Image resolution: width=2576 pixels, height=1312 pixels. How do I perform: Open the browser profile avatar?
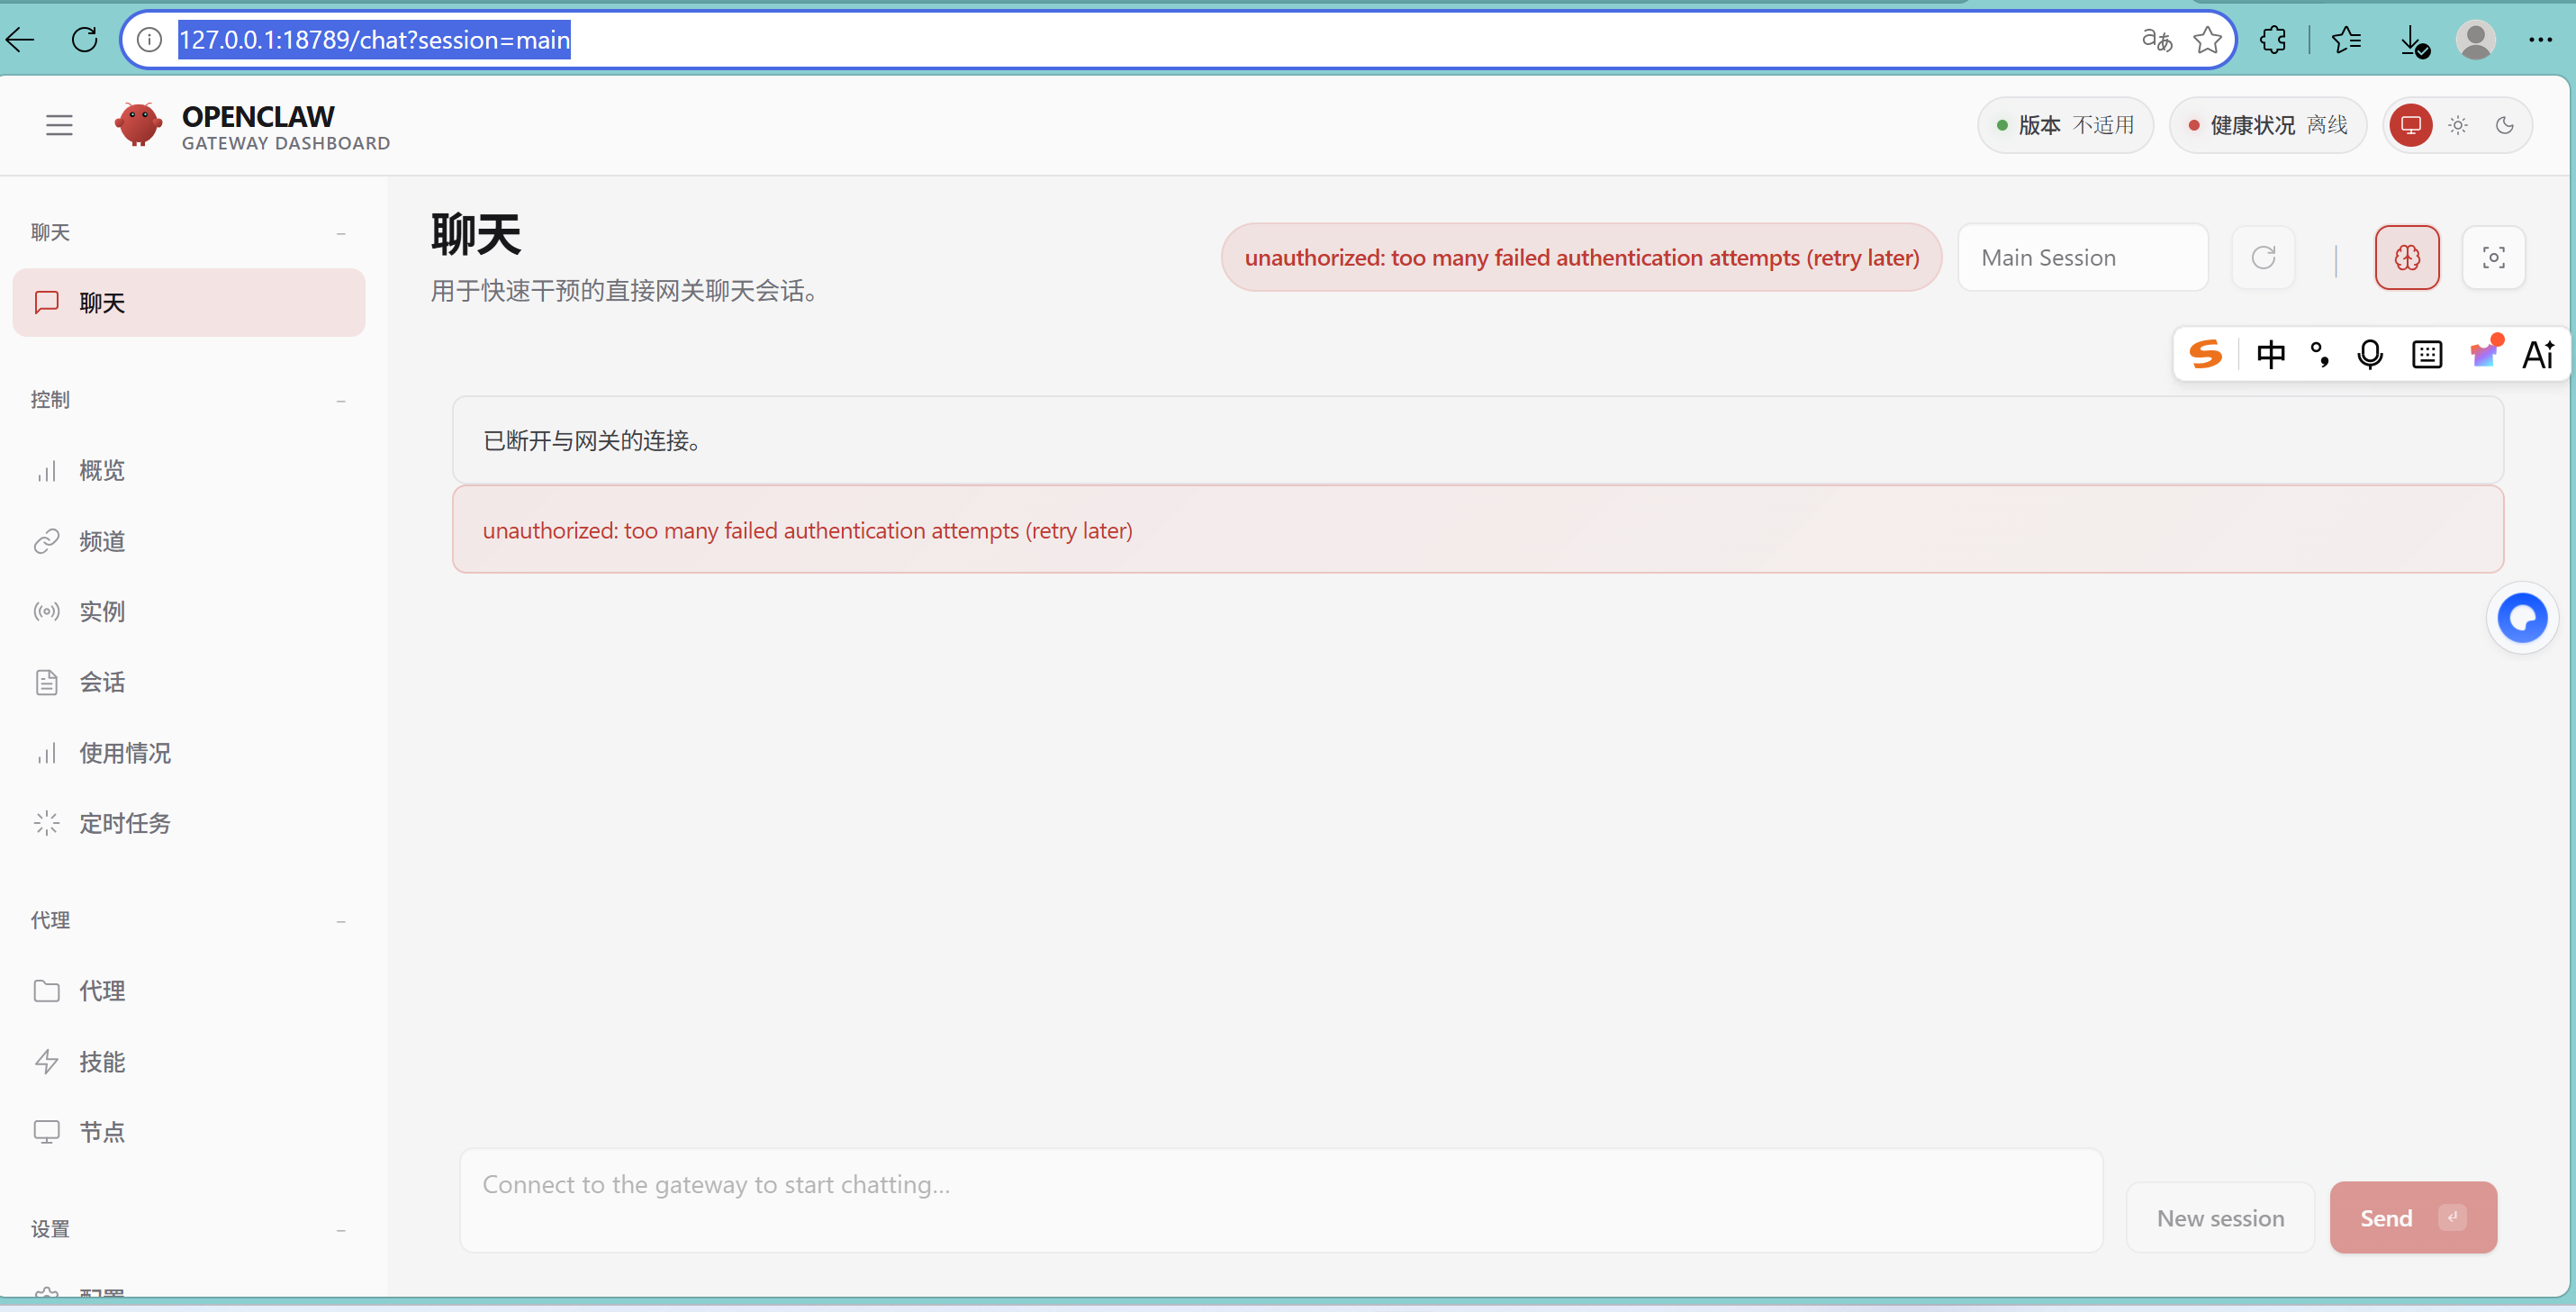tap(2476, 40)
